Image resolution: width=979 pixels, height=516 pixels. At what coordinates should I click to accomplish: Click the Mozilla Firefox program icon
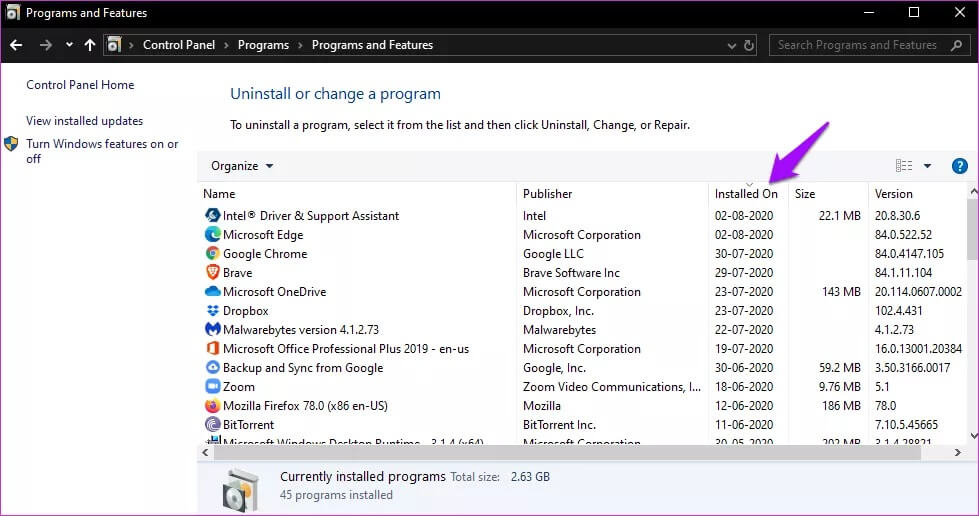(x=212, y=405)
